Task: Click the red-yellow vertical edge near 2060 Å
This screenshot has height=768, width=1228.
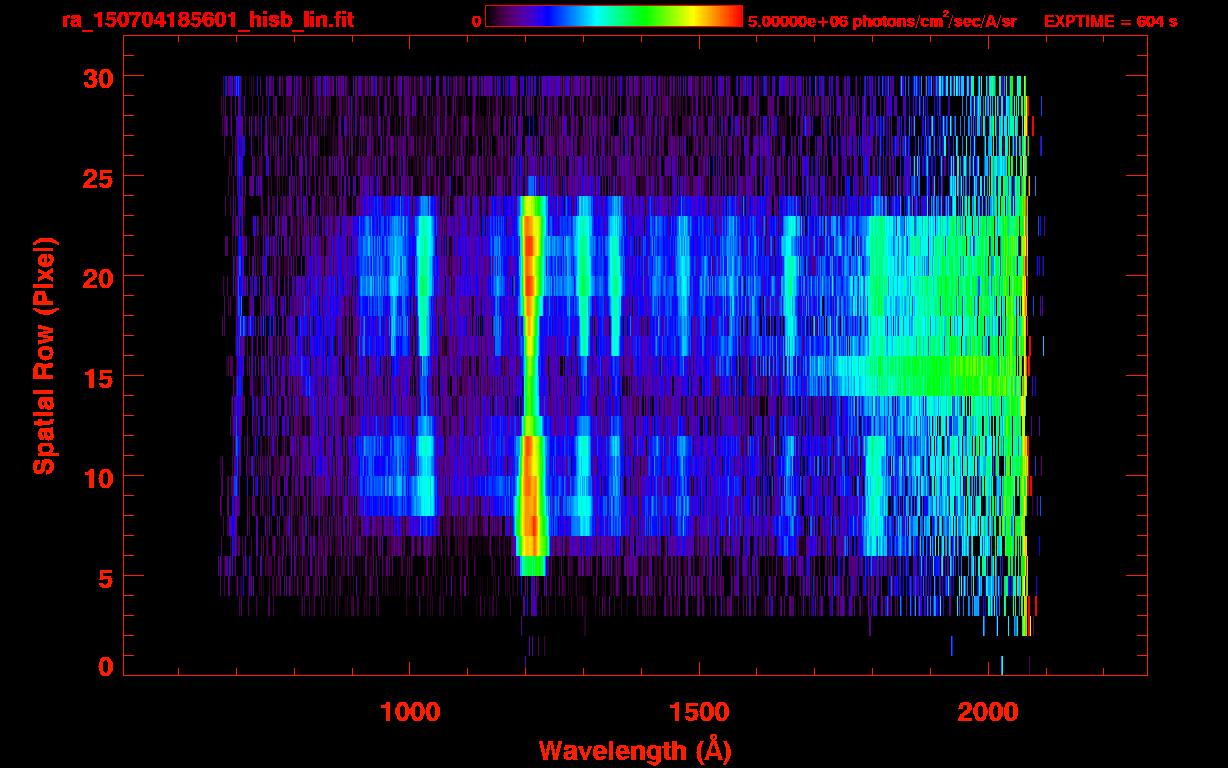Action: point(1026,400)
